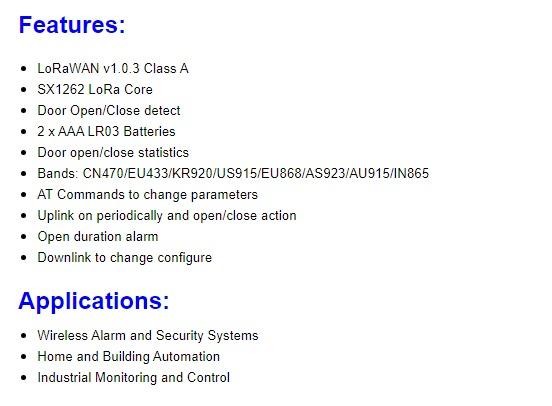This screenshot has width=552, height=406.
Task: Click the bullet before Industrial Monitoring
Action: pos(24,378)
